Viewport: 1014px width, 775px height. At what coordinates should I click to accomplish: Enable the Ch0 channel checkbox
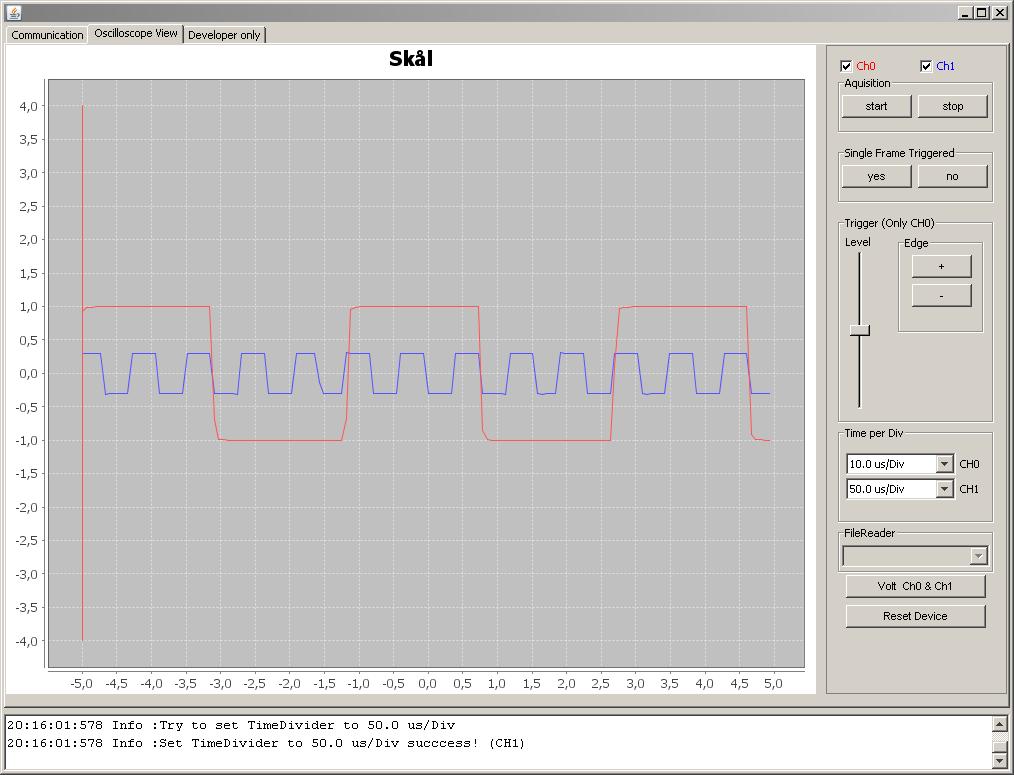point(846,65)
